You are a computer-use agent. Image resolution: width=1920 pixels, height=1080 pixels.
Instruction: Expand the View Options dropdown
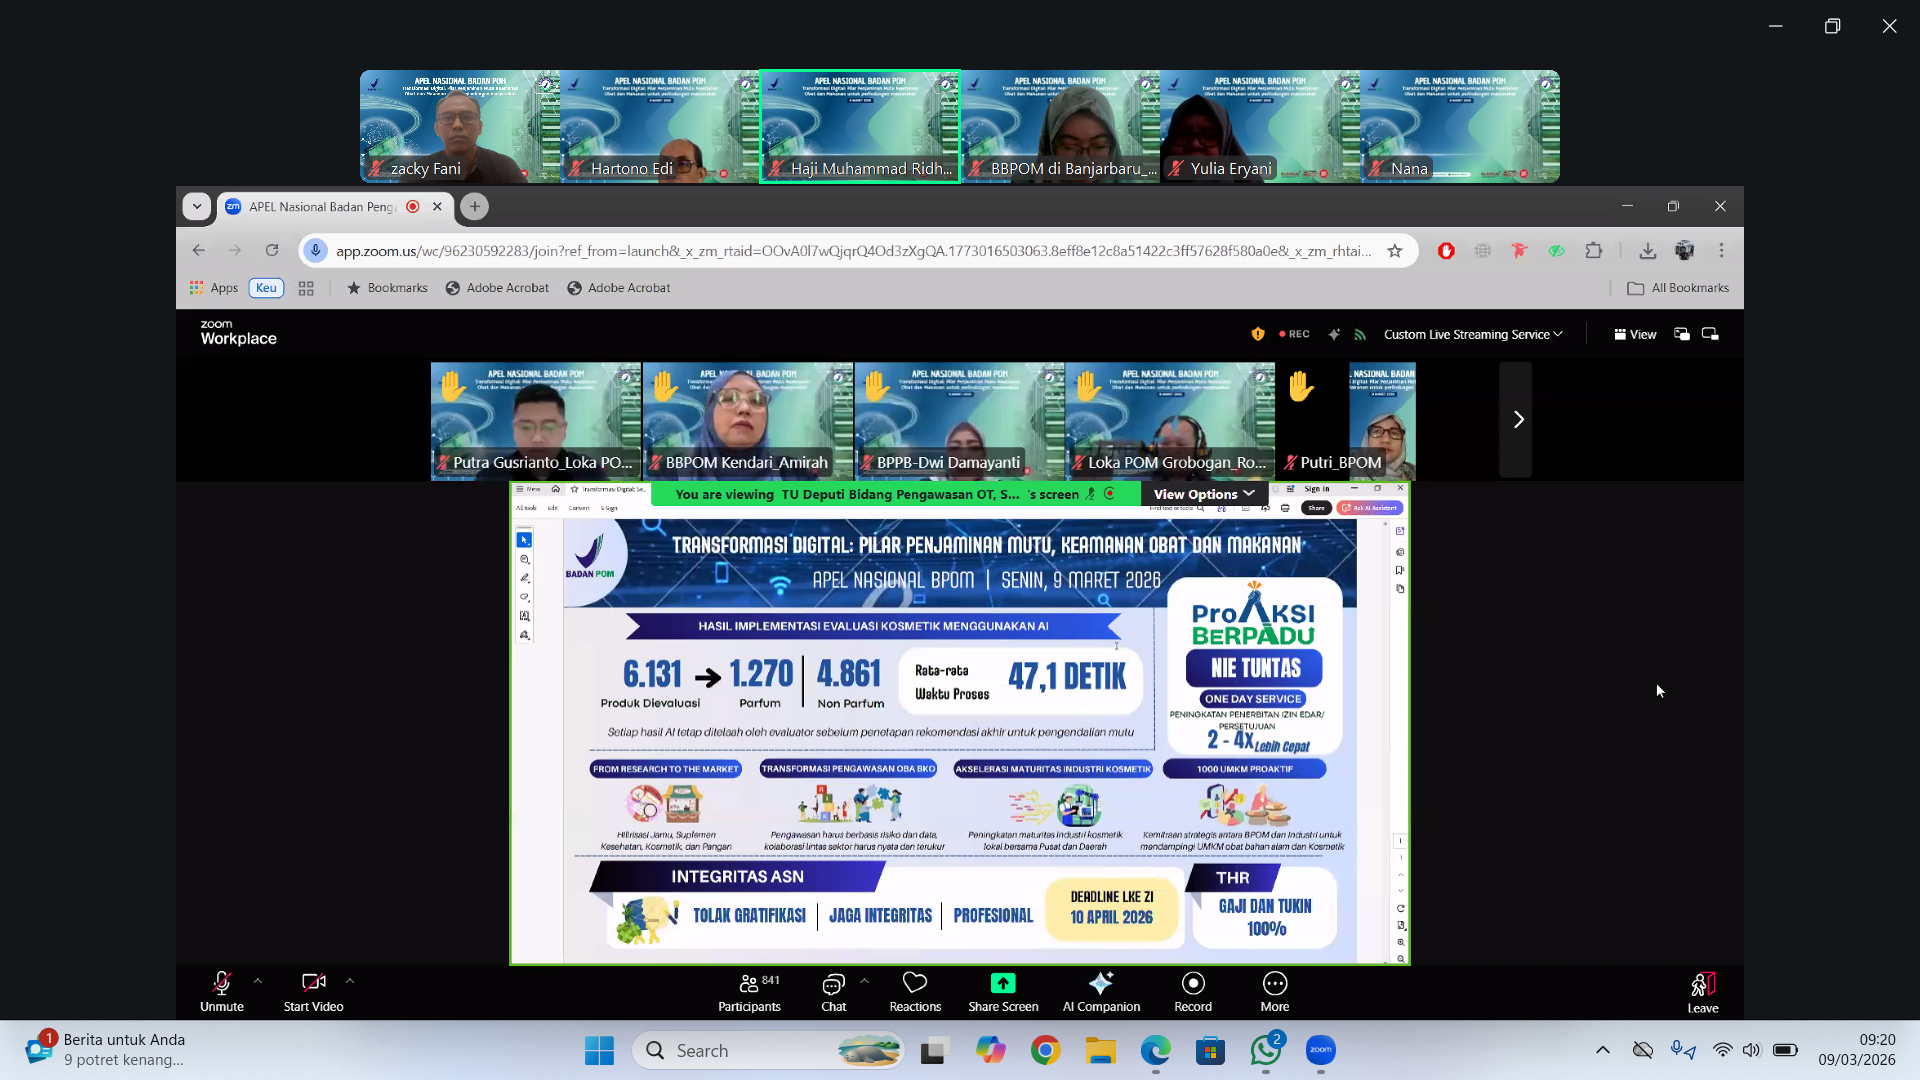[1204, 494]
